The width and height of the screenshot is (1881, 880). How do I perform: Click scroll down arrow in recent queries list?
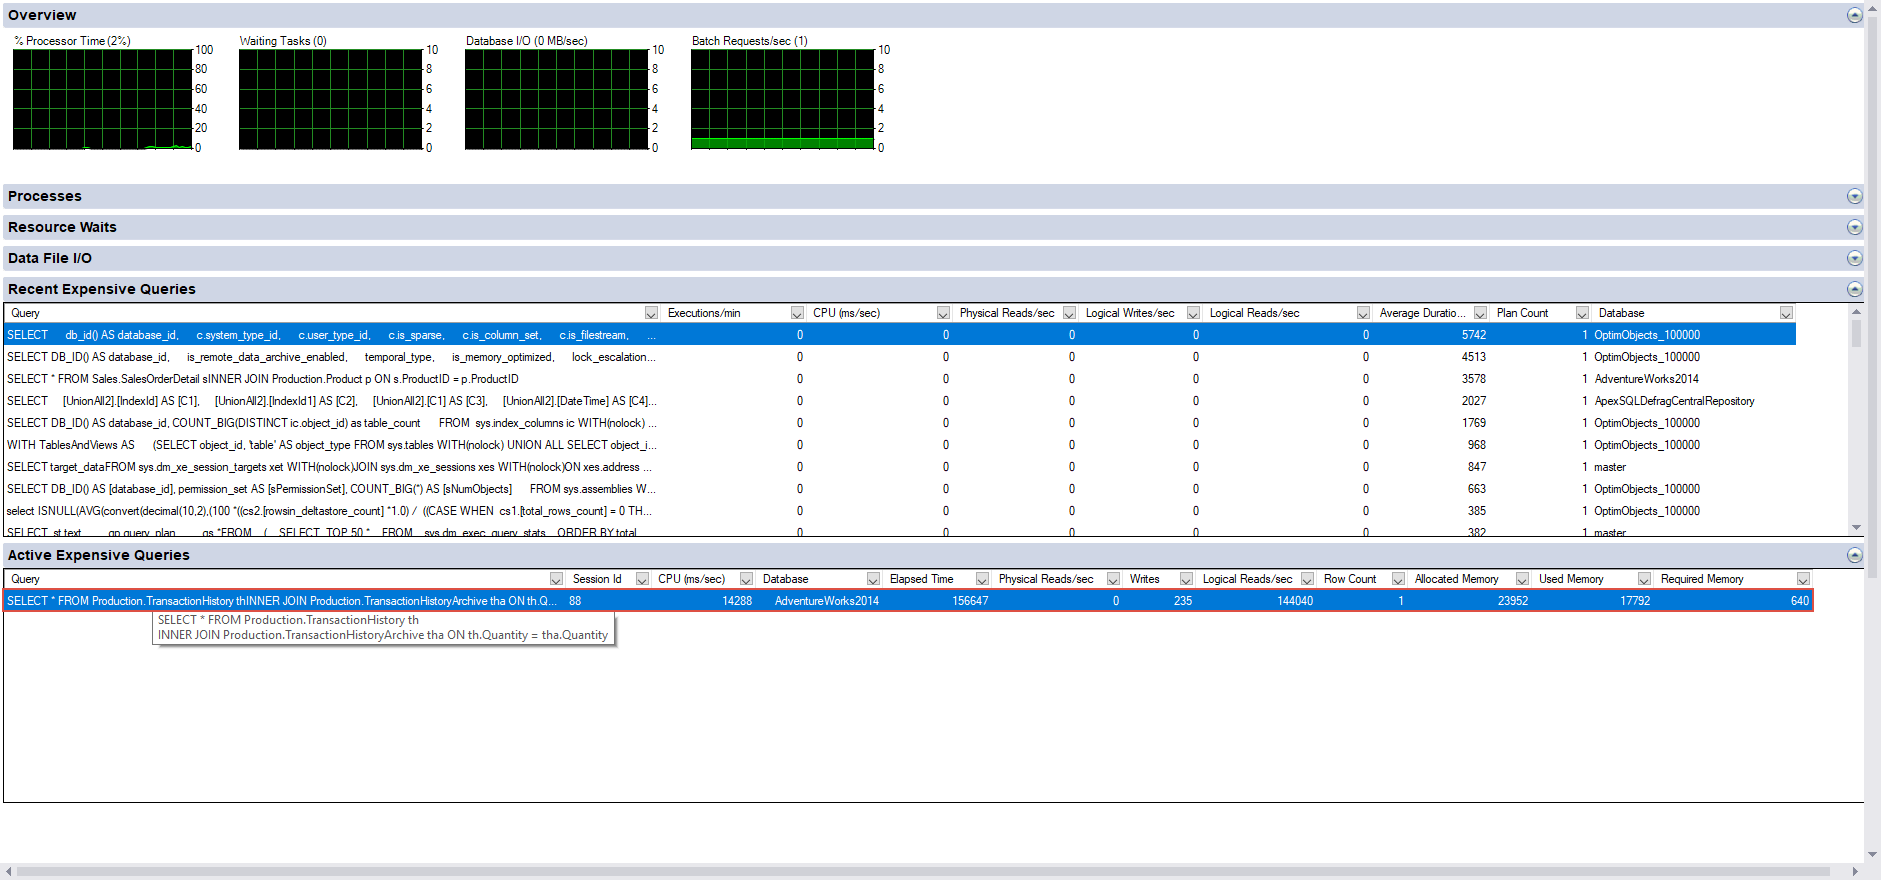(1856, 528)
